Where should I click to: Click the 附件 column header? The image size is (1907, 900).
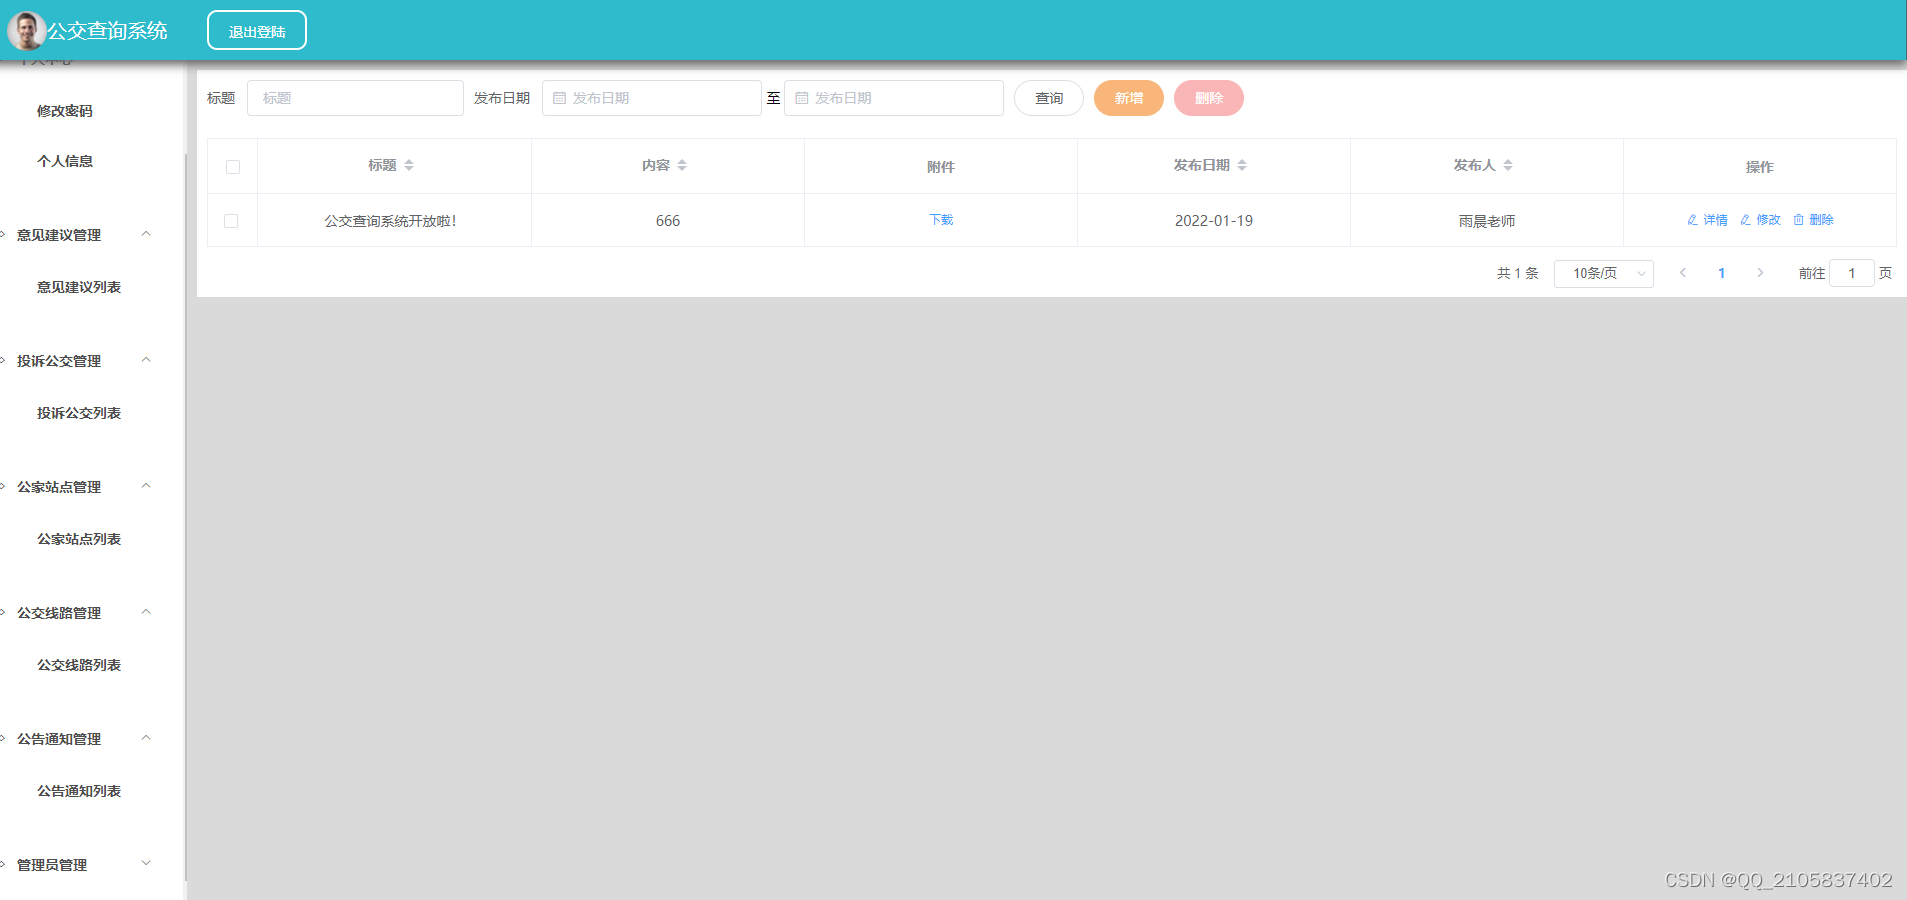pos(941,167)
